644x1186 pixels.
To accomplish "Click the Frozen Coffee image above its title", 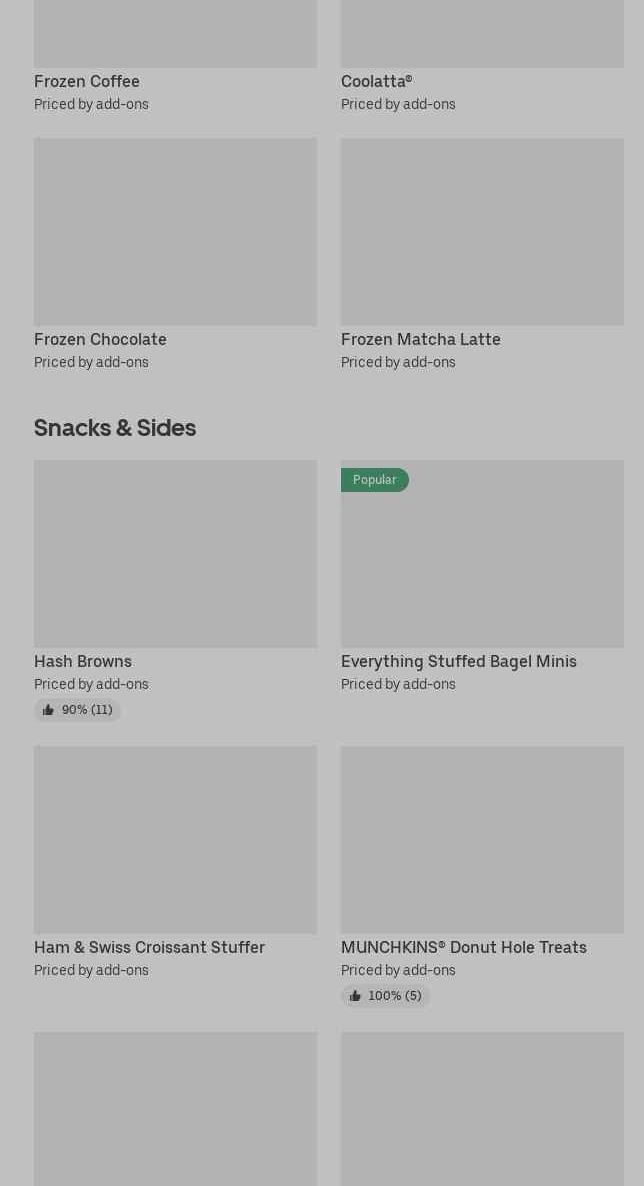I will coord(175,33).
